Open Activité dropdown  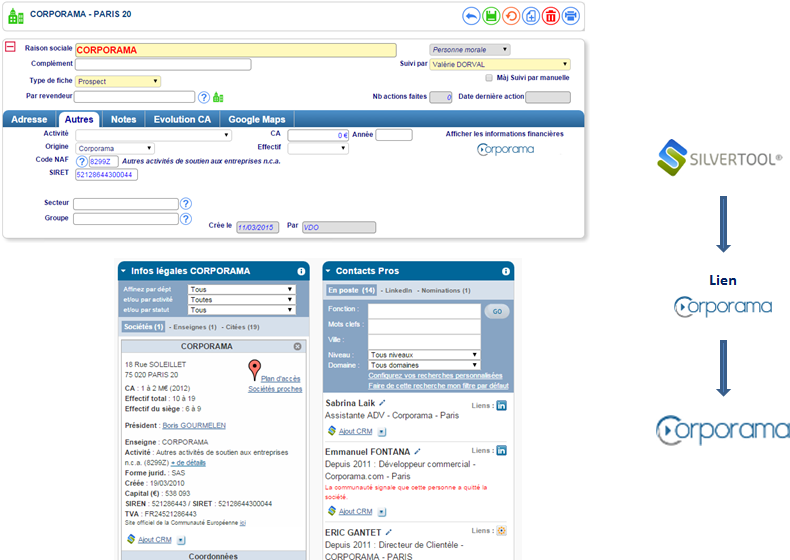[154, 135]
